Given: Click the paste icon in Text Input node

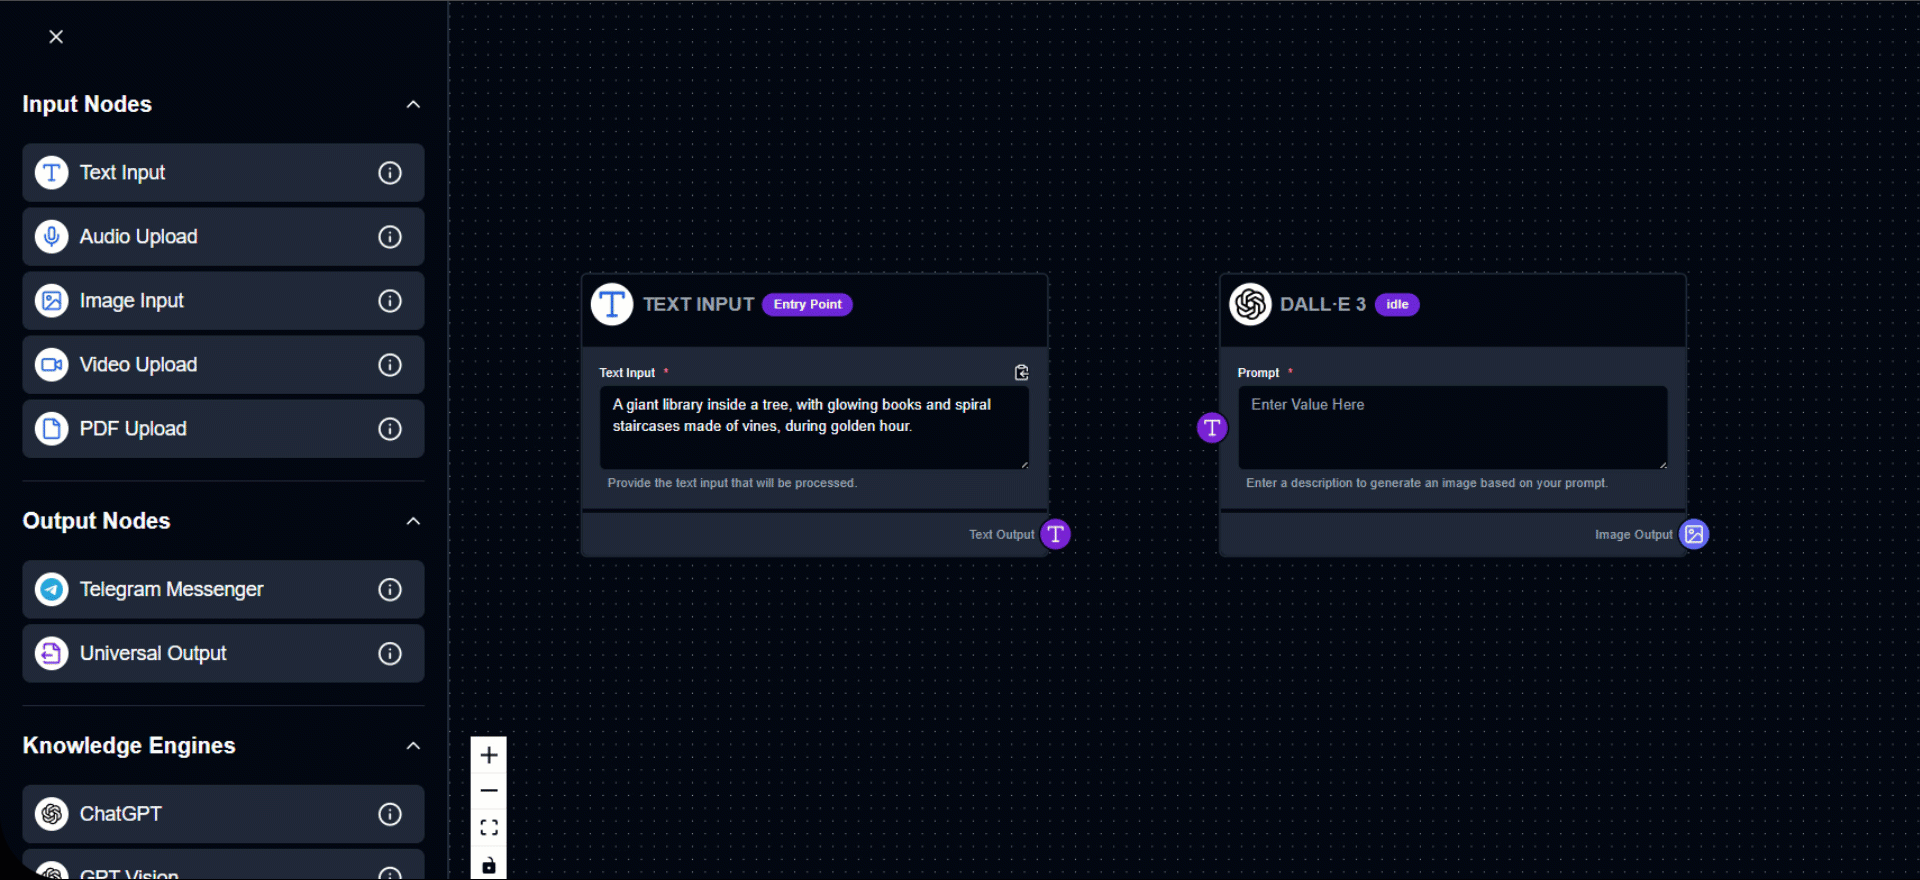Looking at the screenshot, I should 1021,372.
